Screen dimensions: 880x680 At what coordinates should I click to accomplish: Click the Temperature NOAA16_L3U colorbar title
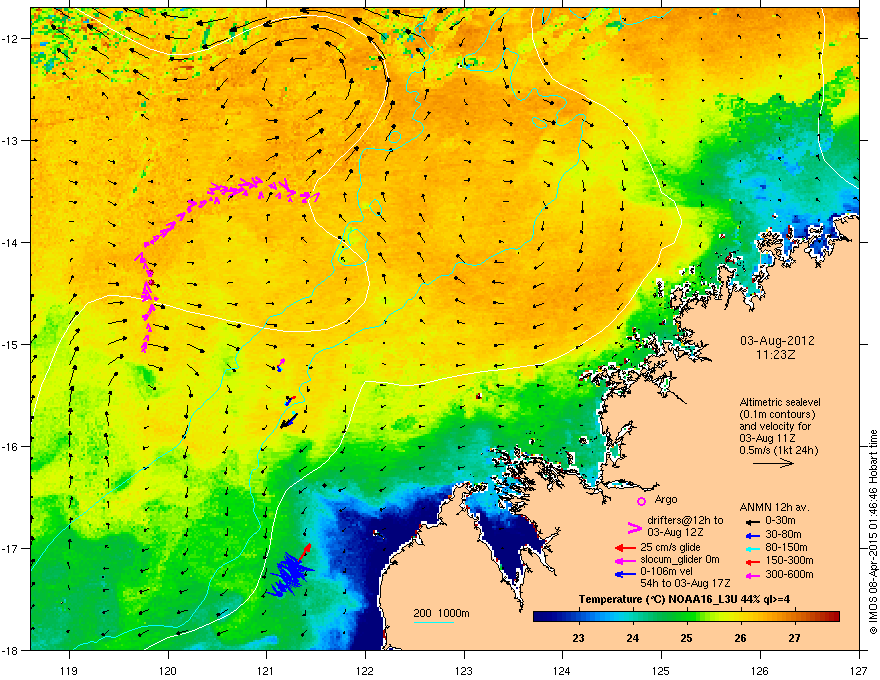(684, 599)
